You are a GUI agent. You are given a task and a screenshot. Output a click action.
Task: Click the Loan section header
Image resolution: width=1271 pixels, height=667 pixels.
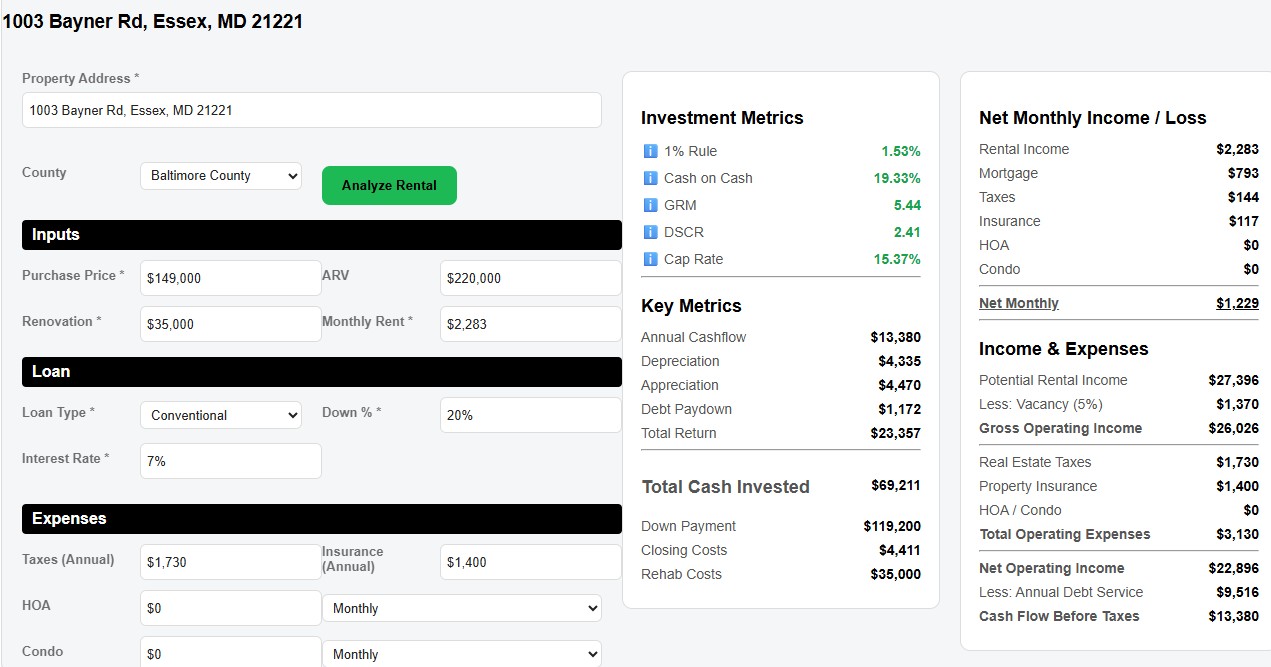click(x=322, y=372)
